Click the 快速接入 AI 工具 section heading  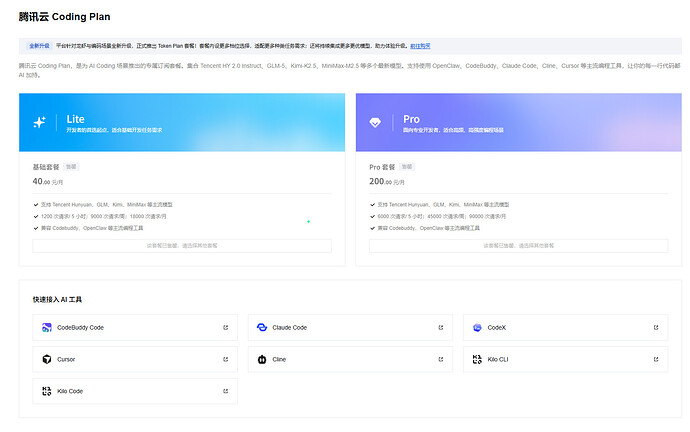point(57,300)
